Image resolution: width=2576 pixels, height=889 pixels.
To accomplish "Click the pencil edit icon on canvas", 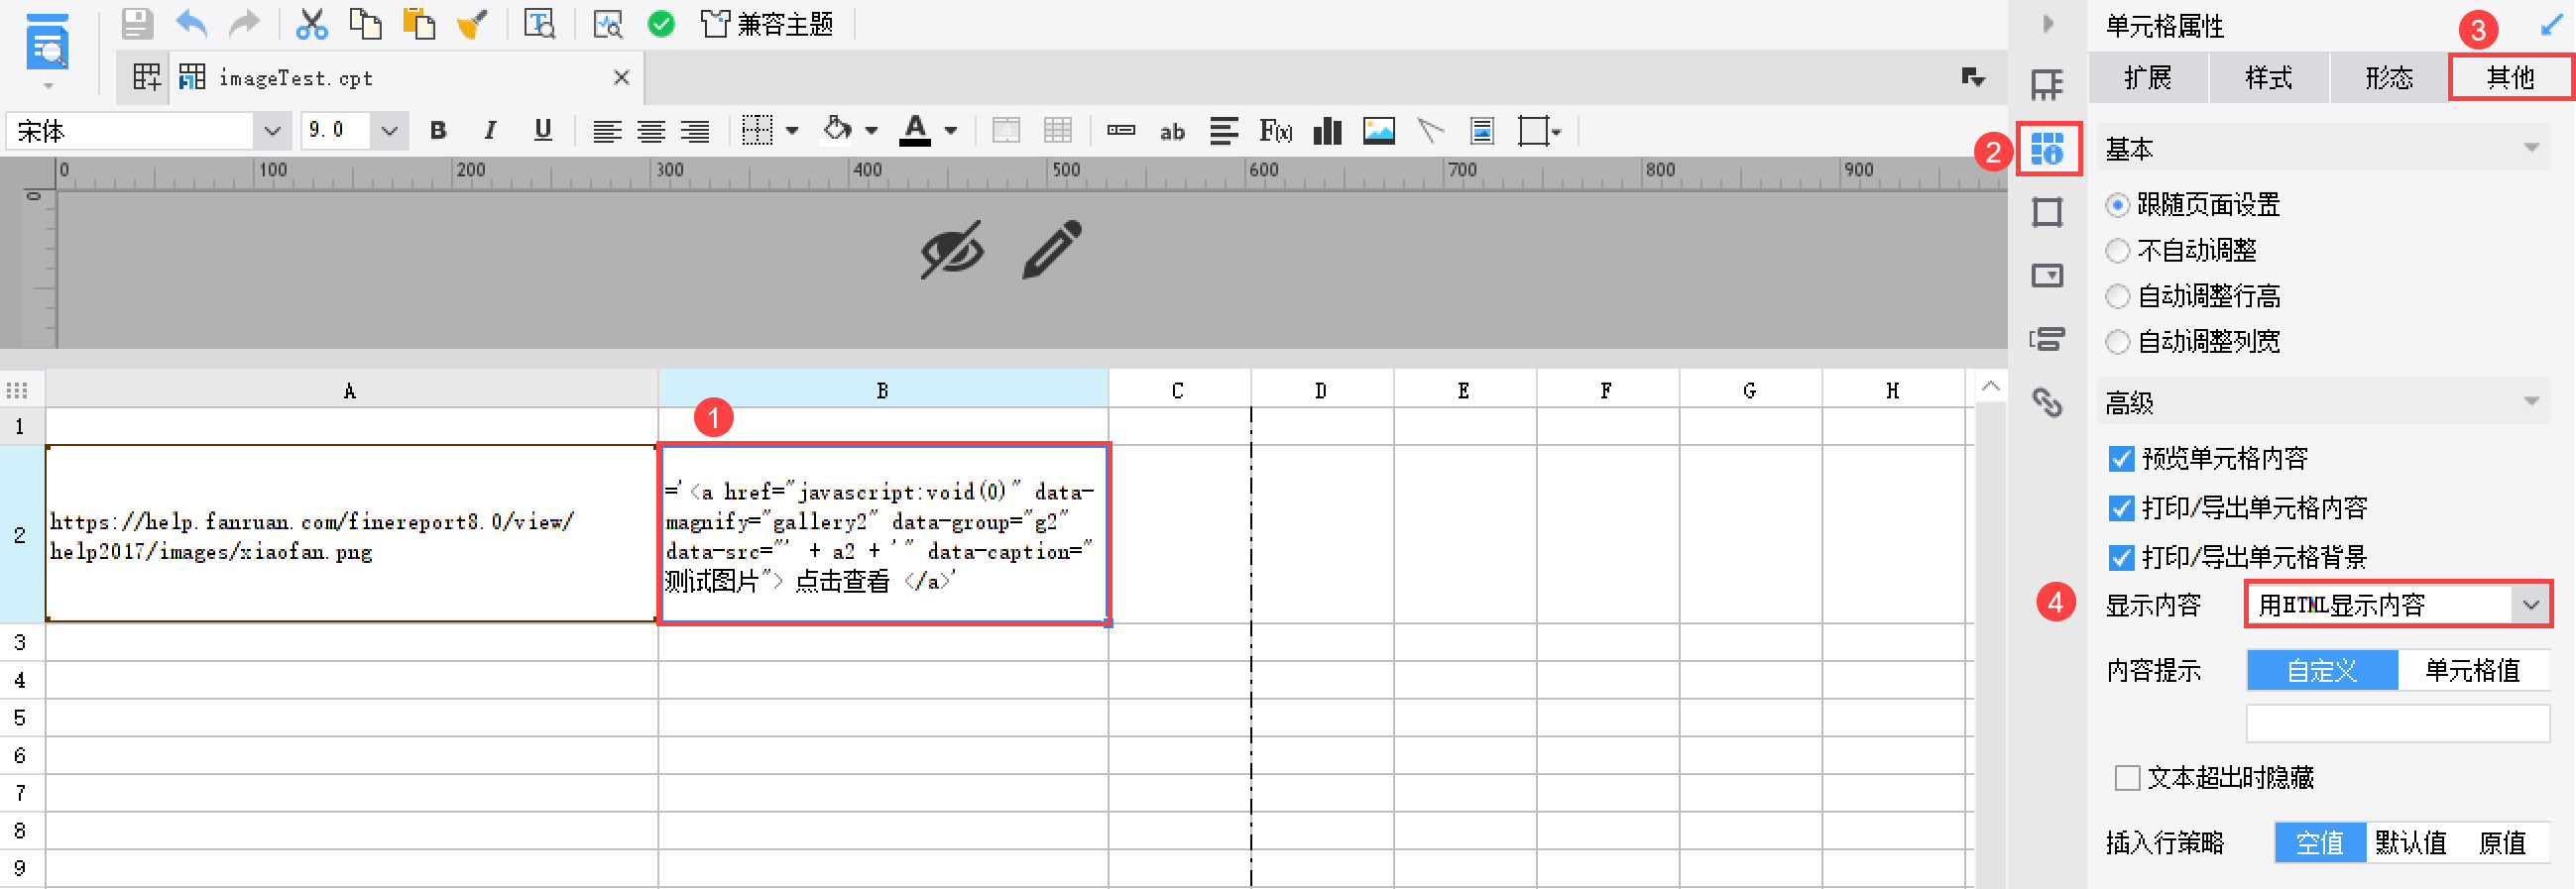I will tap(1052, 249).
